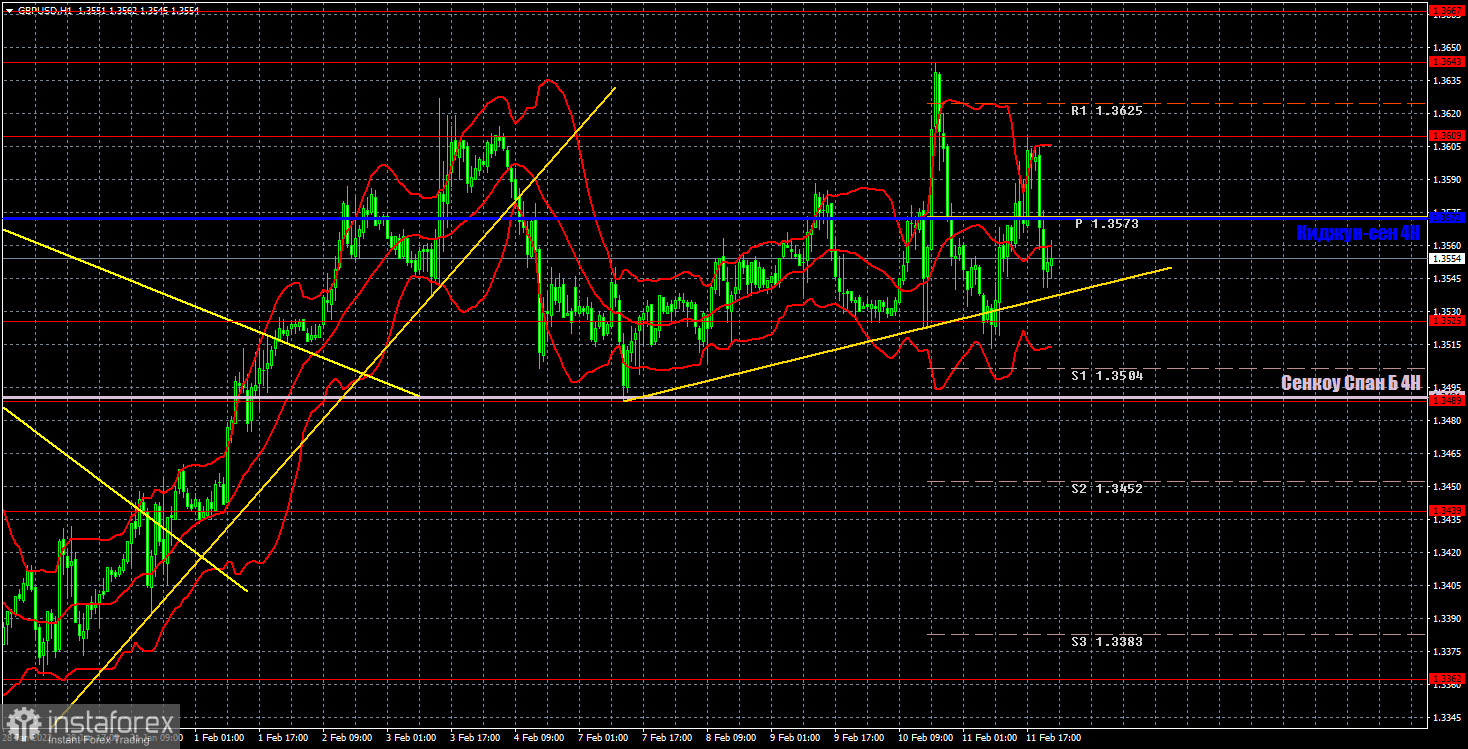The height and width of the screenshot is (749, 1468).
Task: Click the 1.3635 value on price scale
Action: click(1447, 81)
